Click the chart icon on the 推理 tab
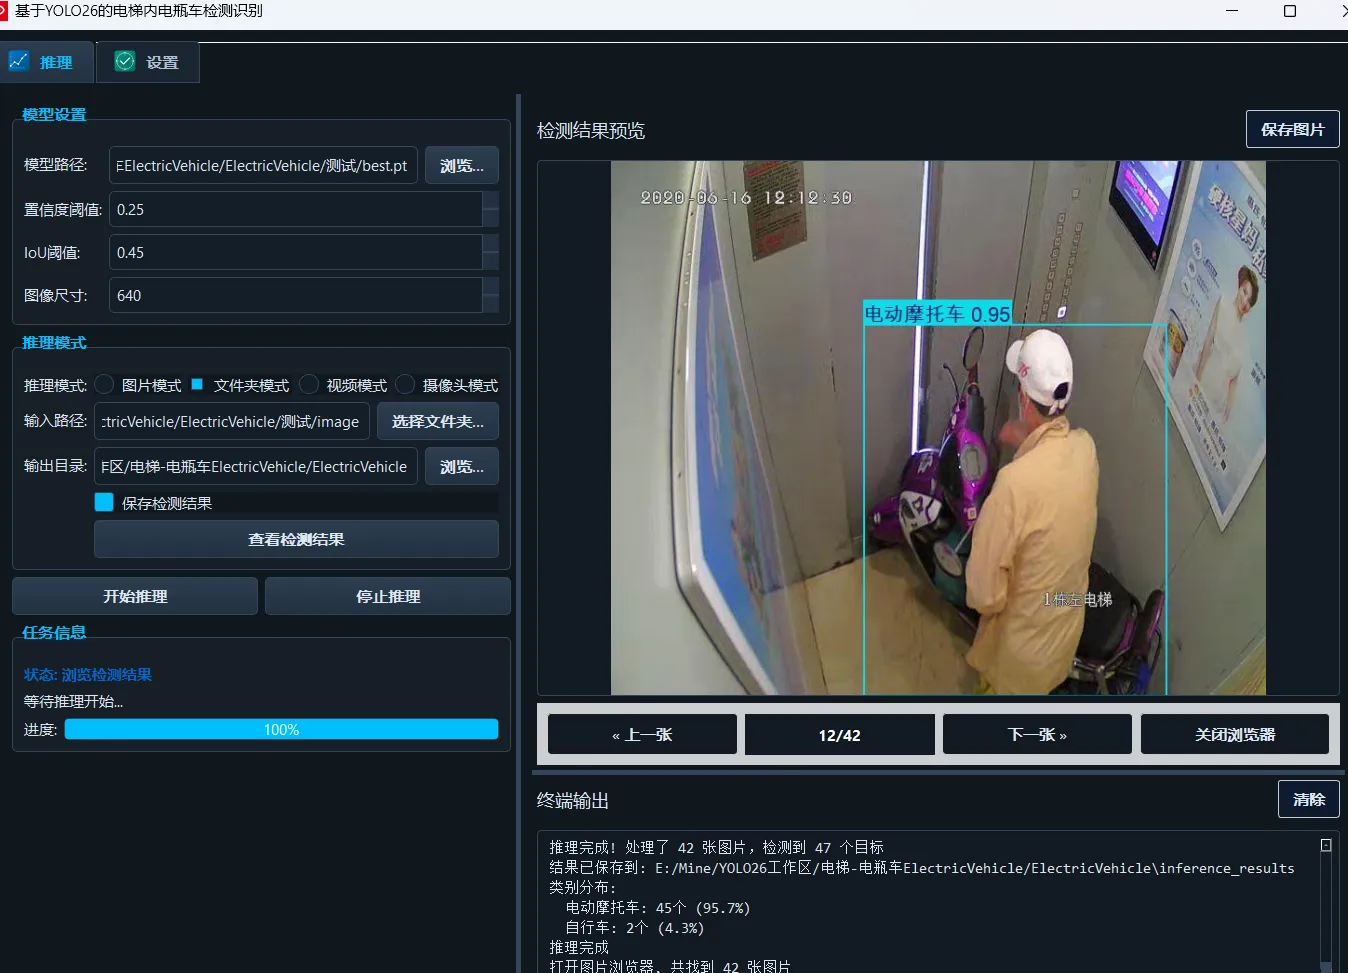 coord(19,61)
